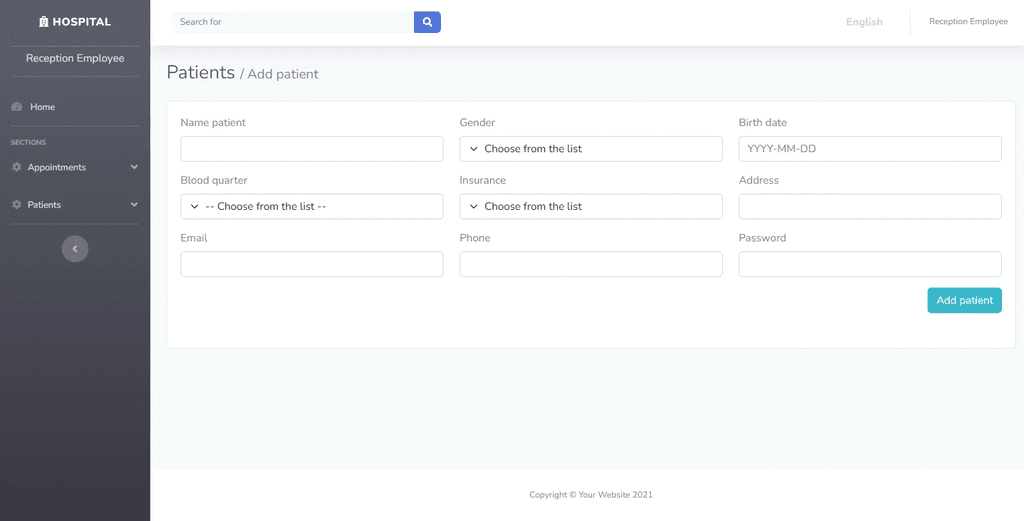This screenshot has width=1024, height=521.
Task: Click the Appointments gear icon
Action: click(17, 167)
